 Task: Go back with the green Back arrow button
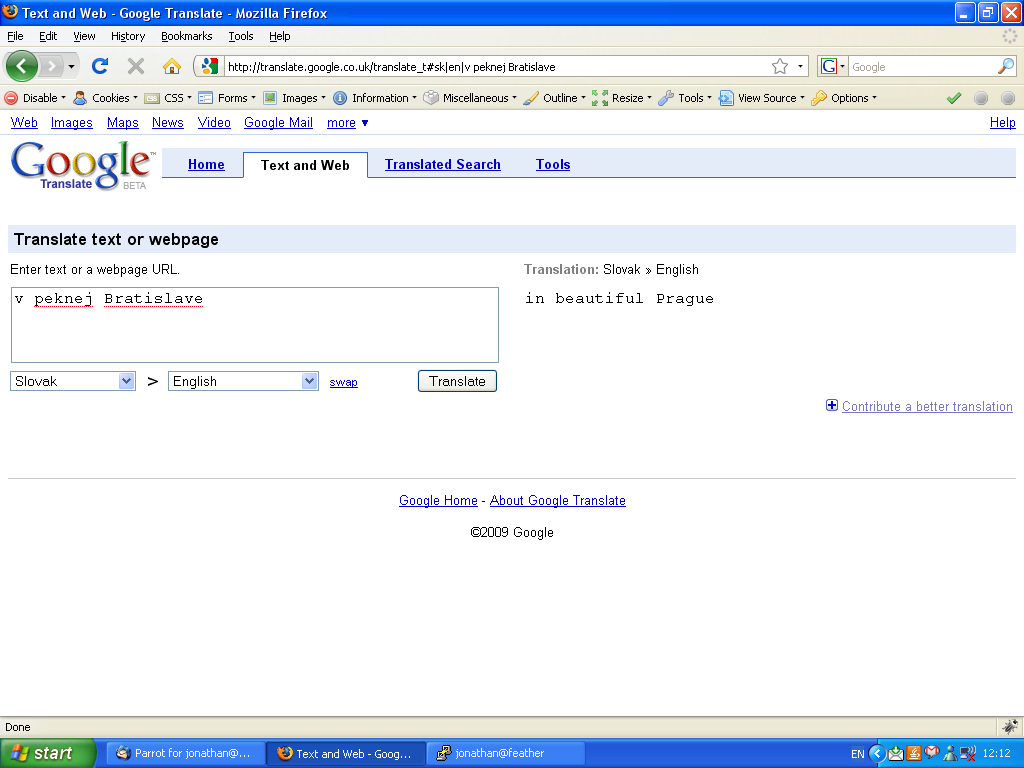pyautogui.click(x=22, y=66)
